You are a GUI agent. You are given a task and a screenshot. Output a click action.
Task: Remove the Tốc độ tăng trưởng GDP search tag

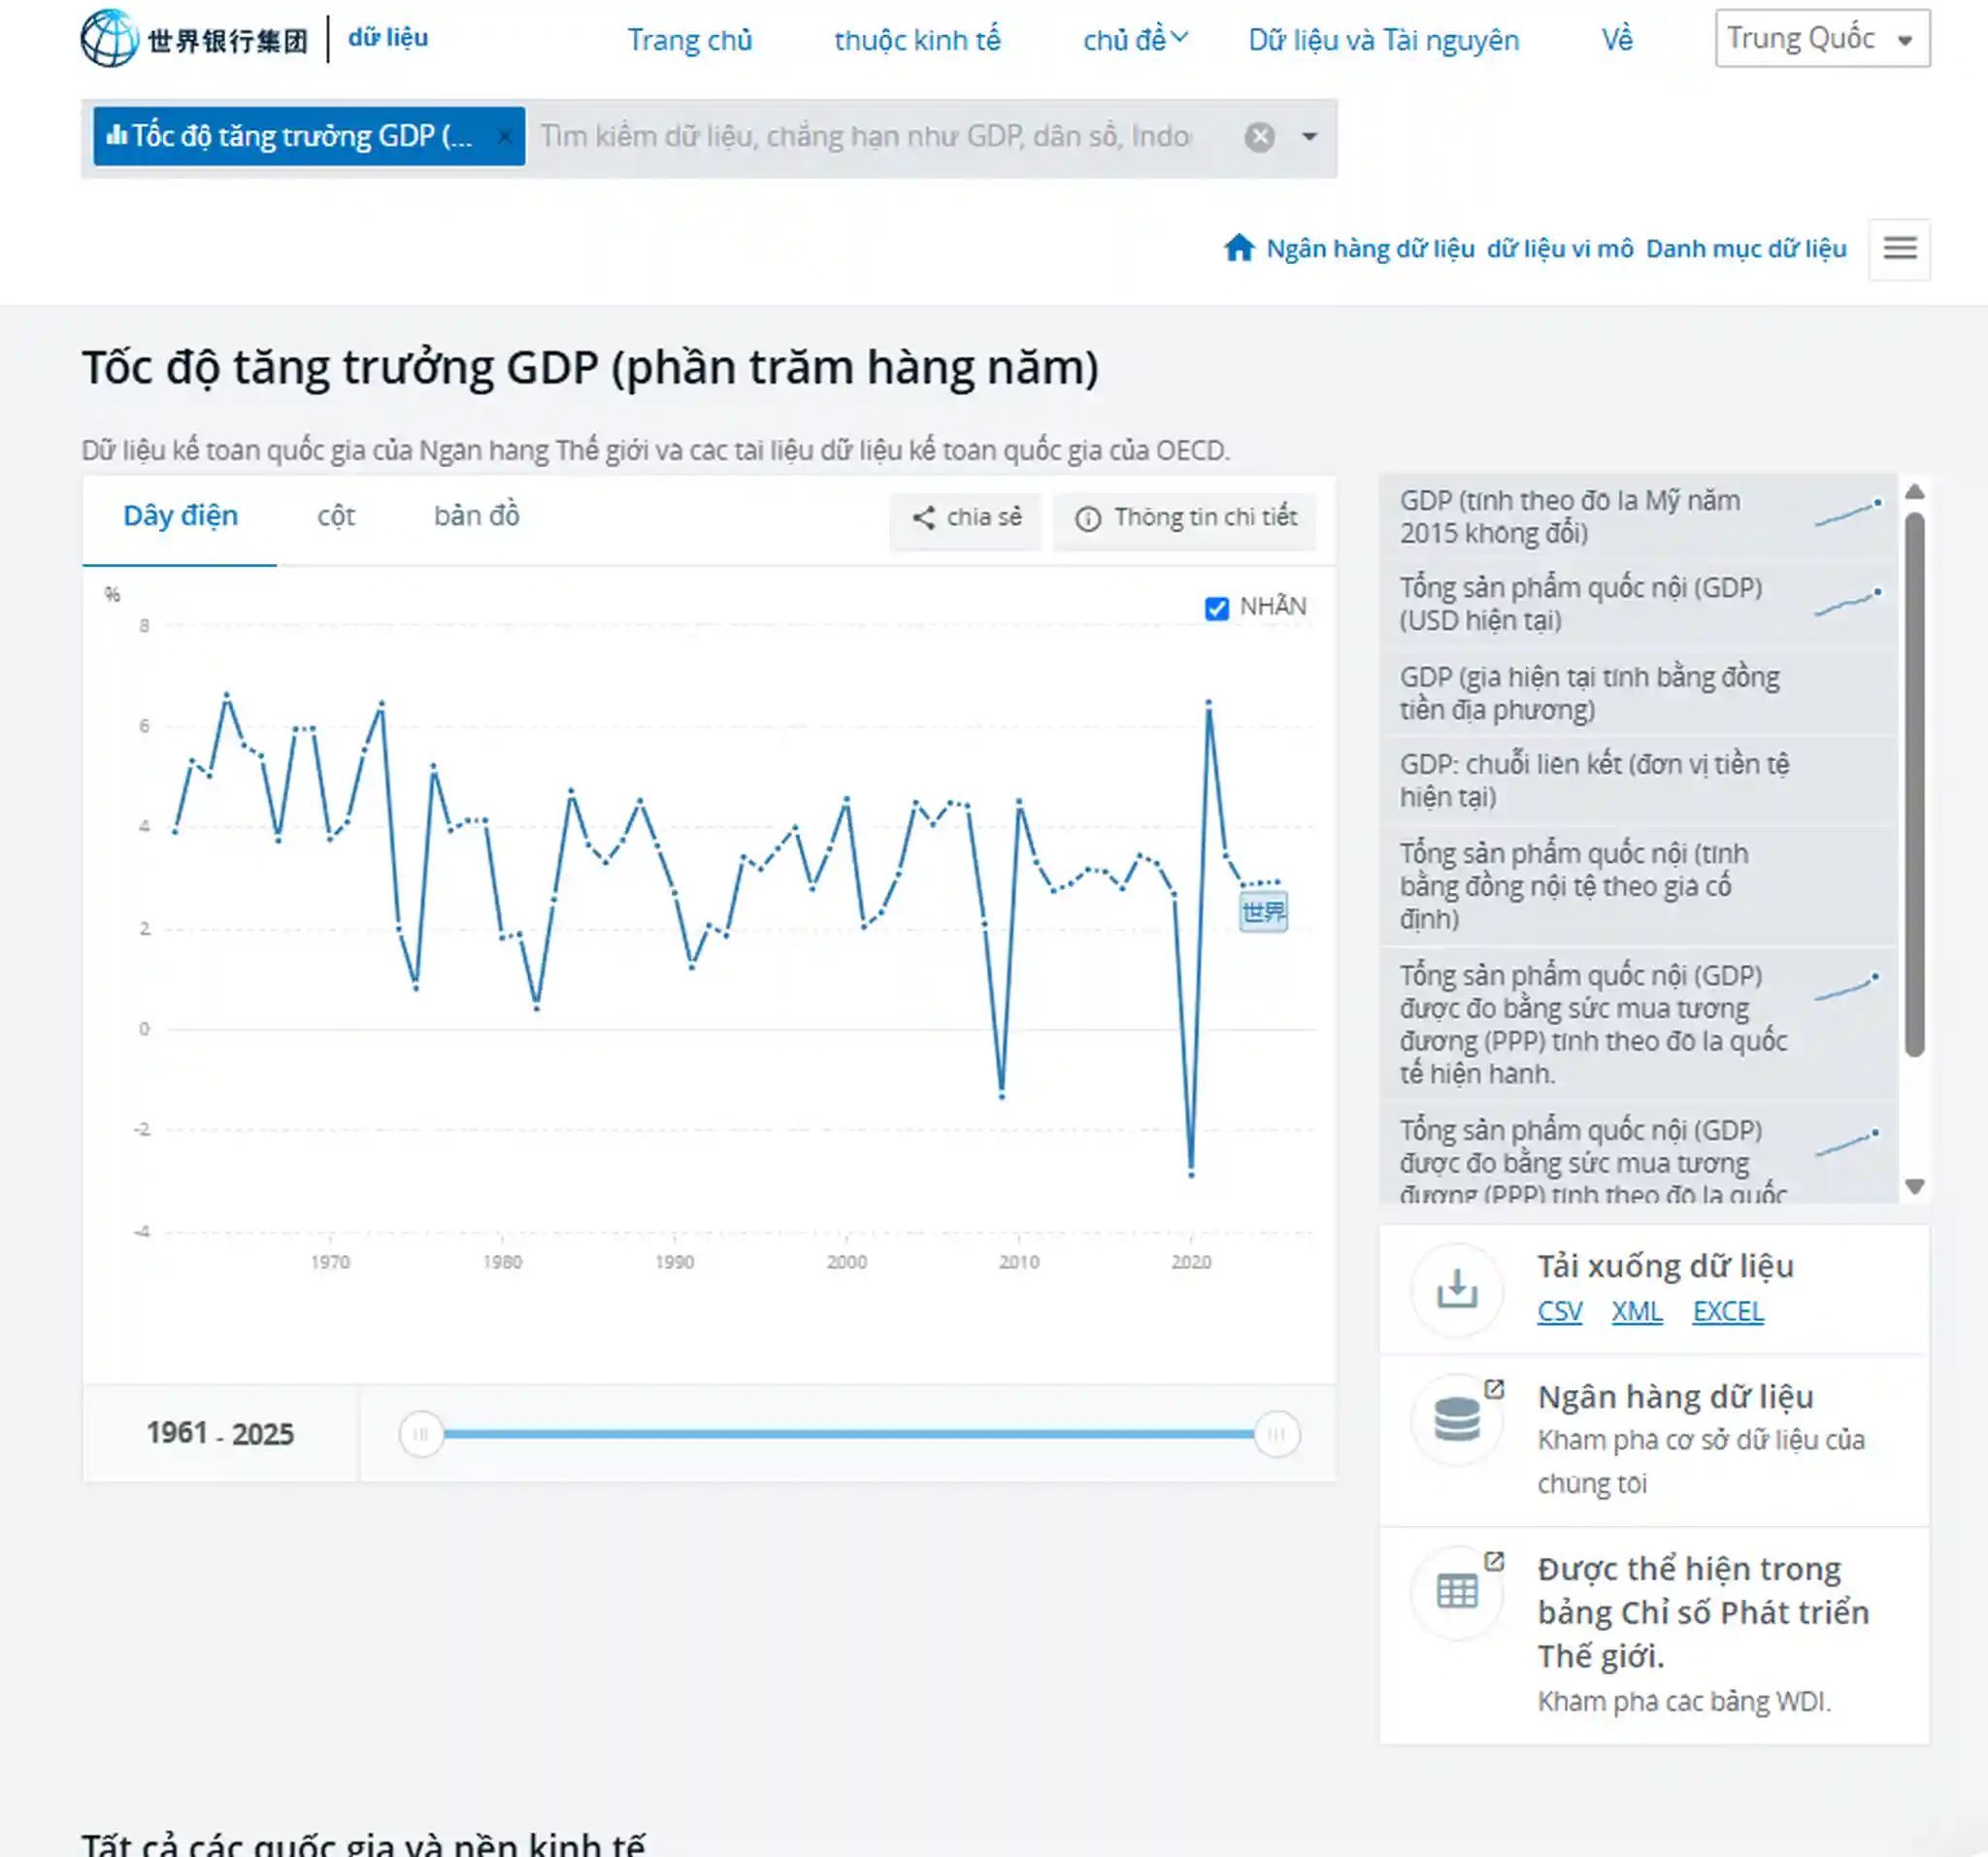pos(505,136)
